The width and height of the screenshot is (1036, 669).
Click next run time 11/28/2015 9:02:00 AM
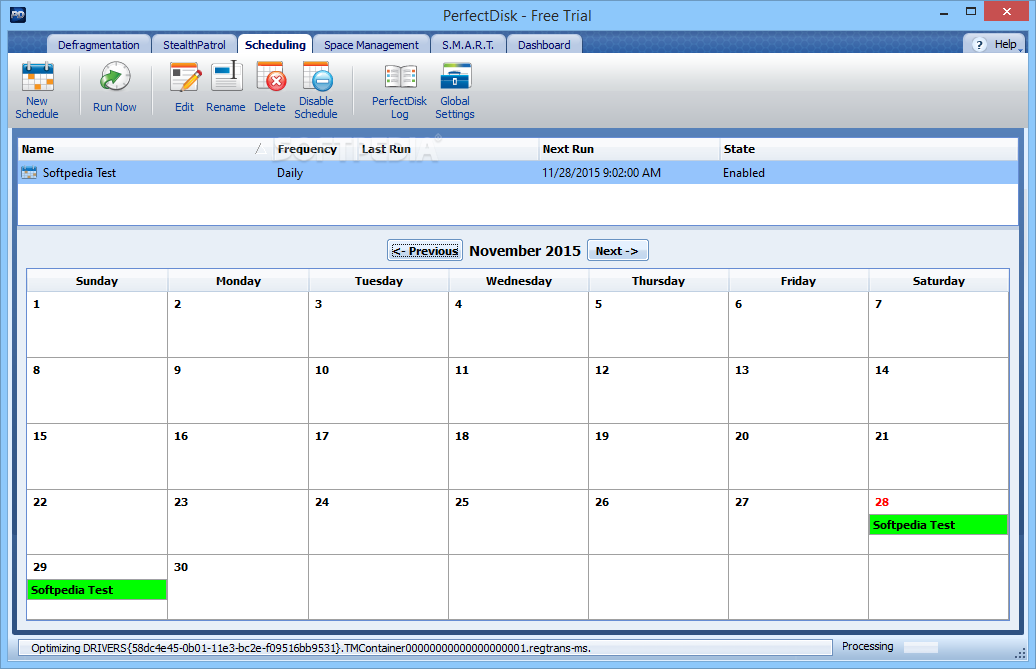click(x=601, y=173)
